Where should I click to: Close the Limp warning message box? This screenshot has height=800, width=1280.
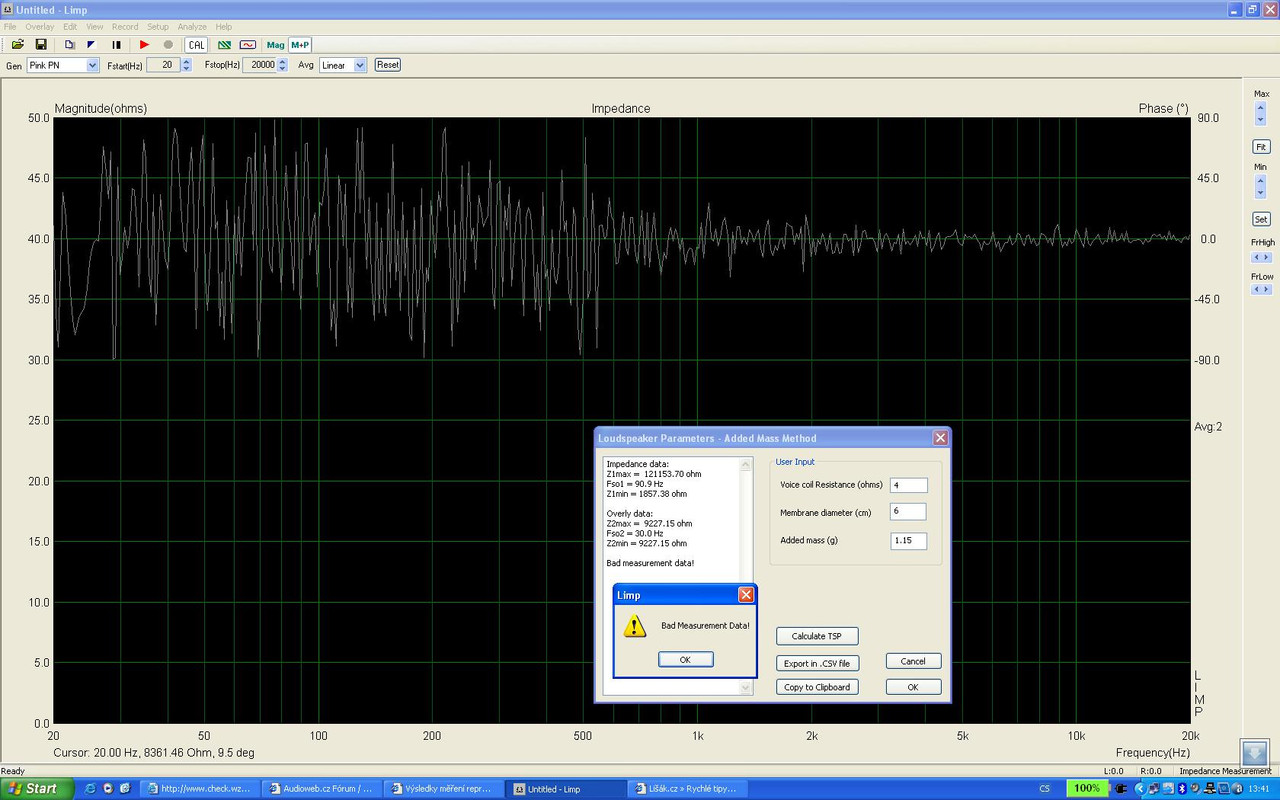[x=745, y=595]
